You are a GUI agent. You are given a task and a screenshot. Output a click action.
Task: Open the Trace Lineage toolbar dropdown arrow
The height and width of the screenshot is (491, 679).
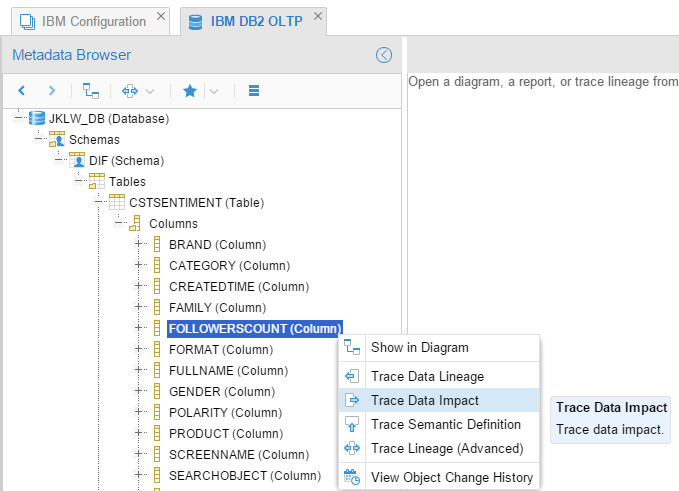pos(150,91)
